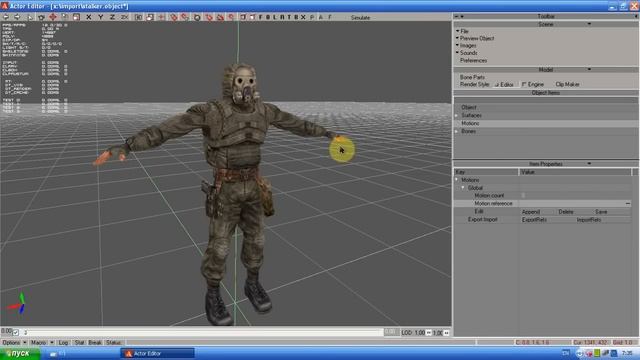Open the Images menu
Image resolution: width=640 pixels, height=360 pixels.
click(468, 46)
